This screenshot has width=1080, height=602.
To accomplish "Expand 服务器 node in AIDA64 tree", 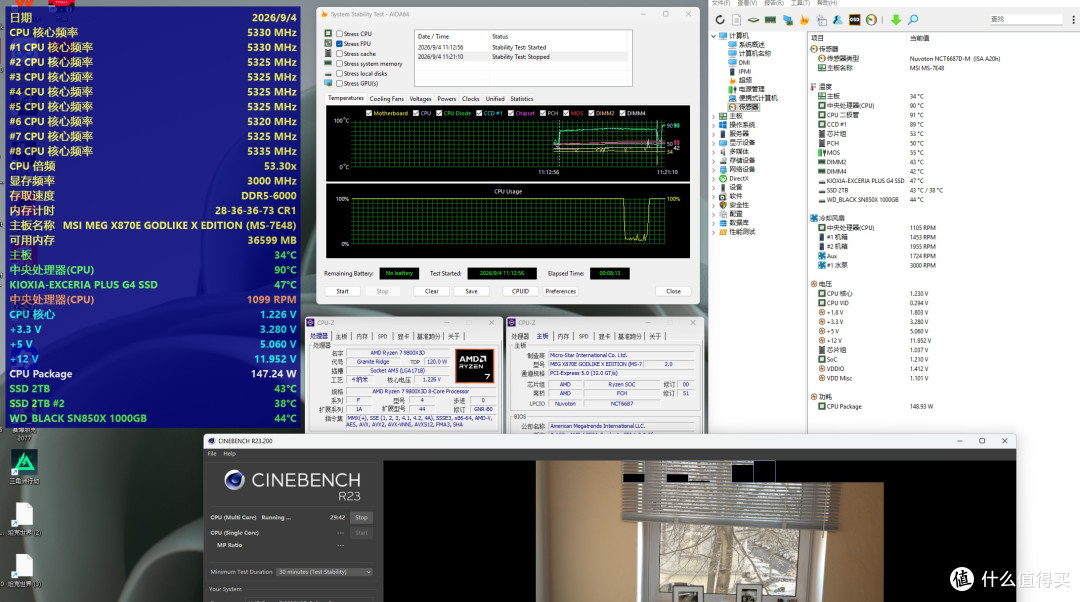I will [714, 134].
